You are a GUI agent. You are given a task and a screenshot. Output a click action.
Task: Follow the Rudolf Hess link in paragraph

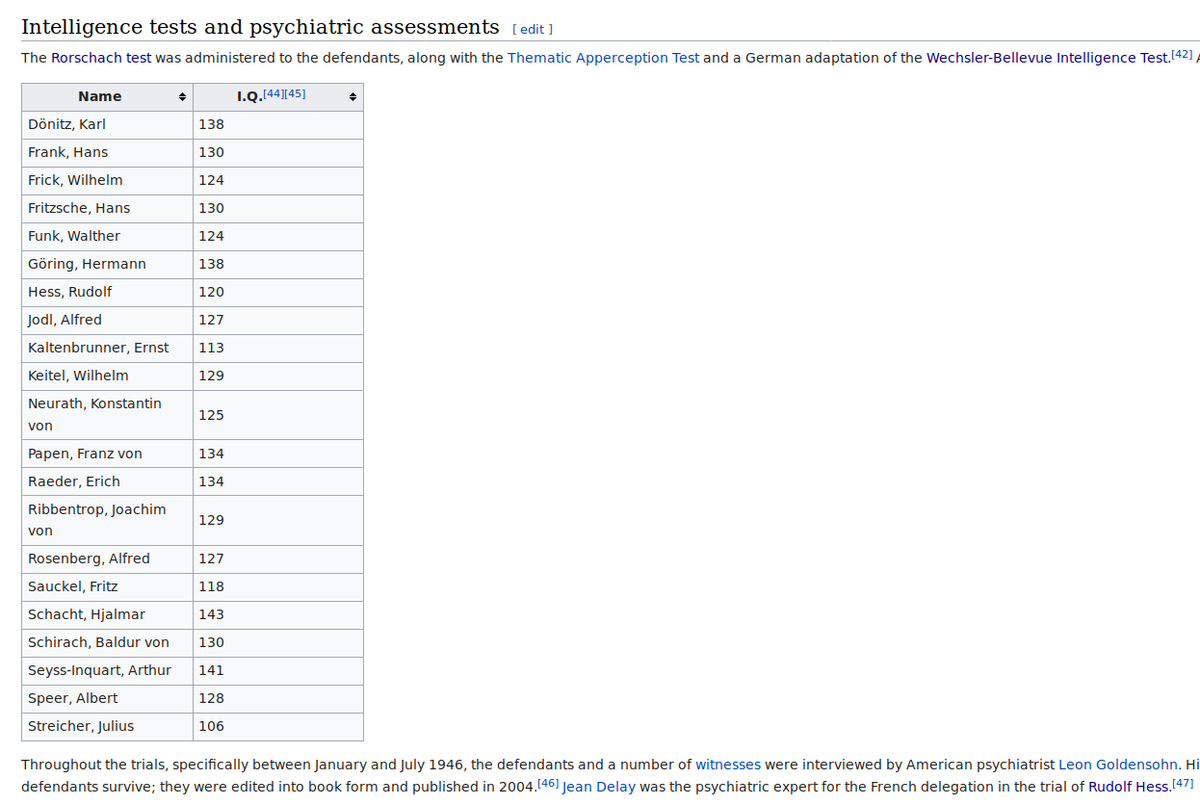coord(1128,787)
